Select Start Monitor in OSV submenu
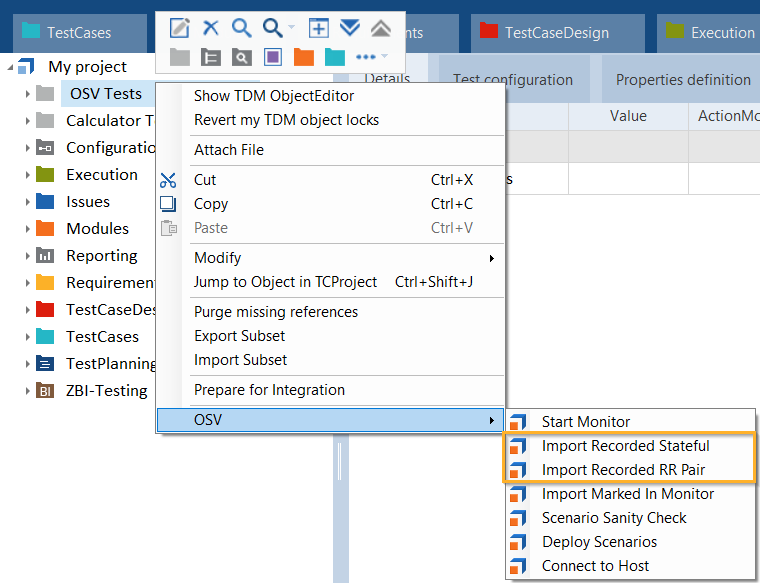 click(585, 422)
